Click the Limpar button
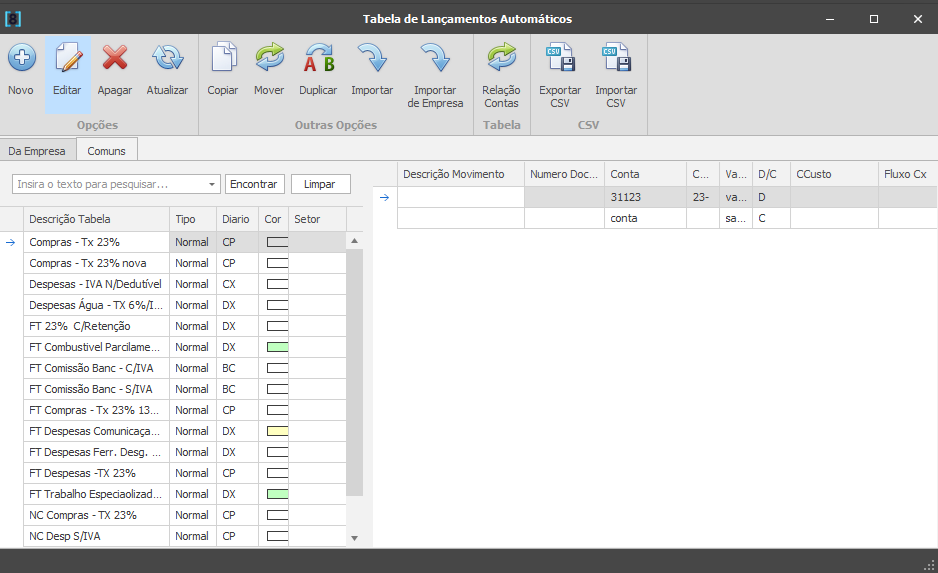The height and width of the screenshot is (573, 938). click(x=319, y=184)
